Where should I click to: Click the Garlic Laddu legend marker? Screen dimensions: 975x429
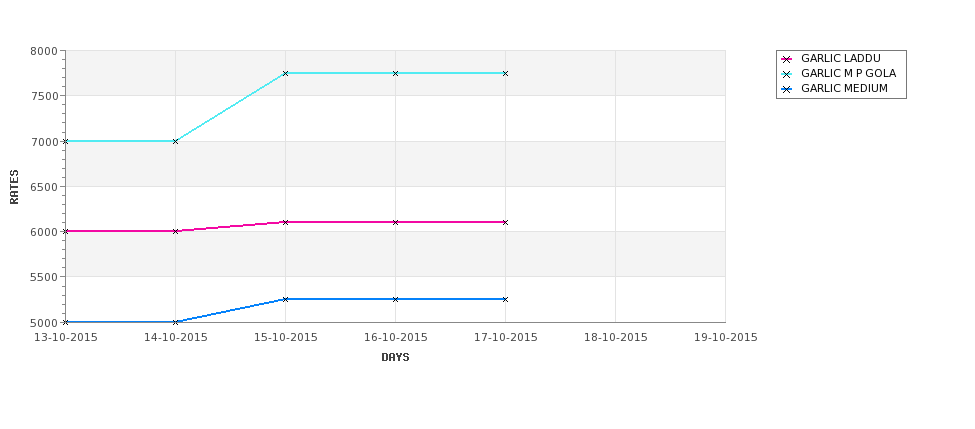(787, 59)
